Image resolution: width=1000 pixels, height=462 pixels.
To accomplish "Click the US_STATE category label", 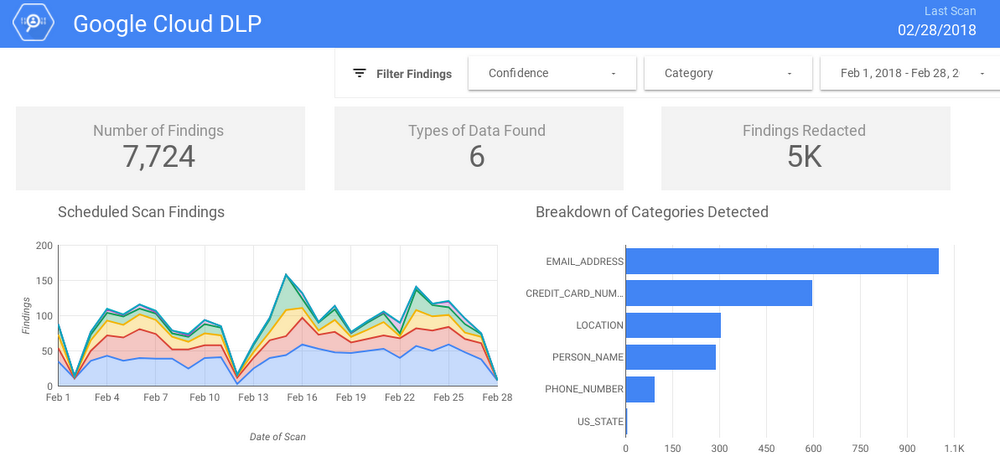I will coord(599,421).
